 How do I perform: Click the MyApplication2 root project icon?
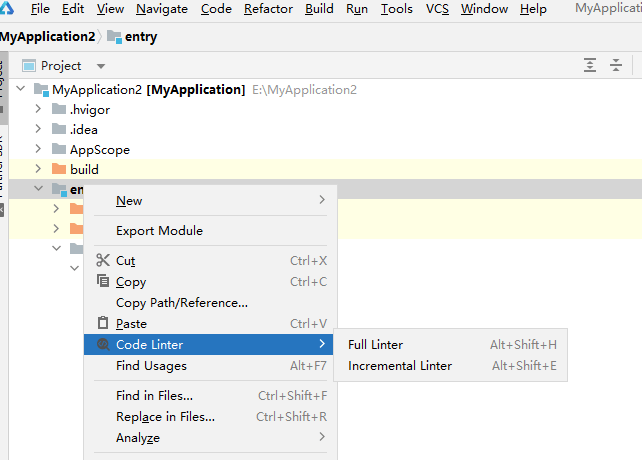[41, 89]
